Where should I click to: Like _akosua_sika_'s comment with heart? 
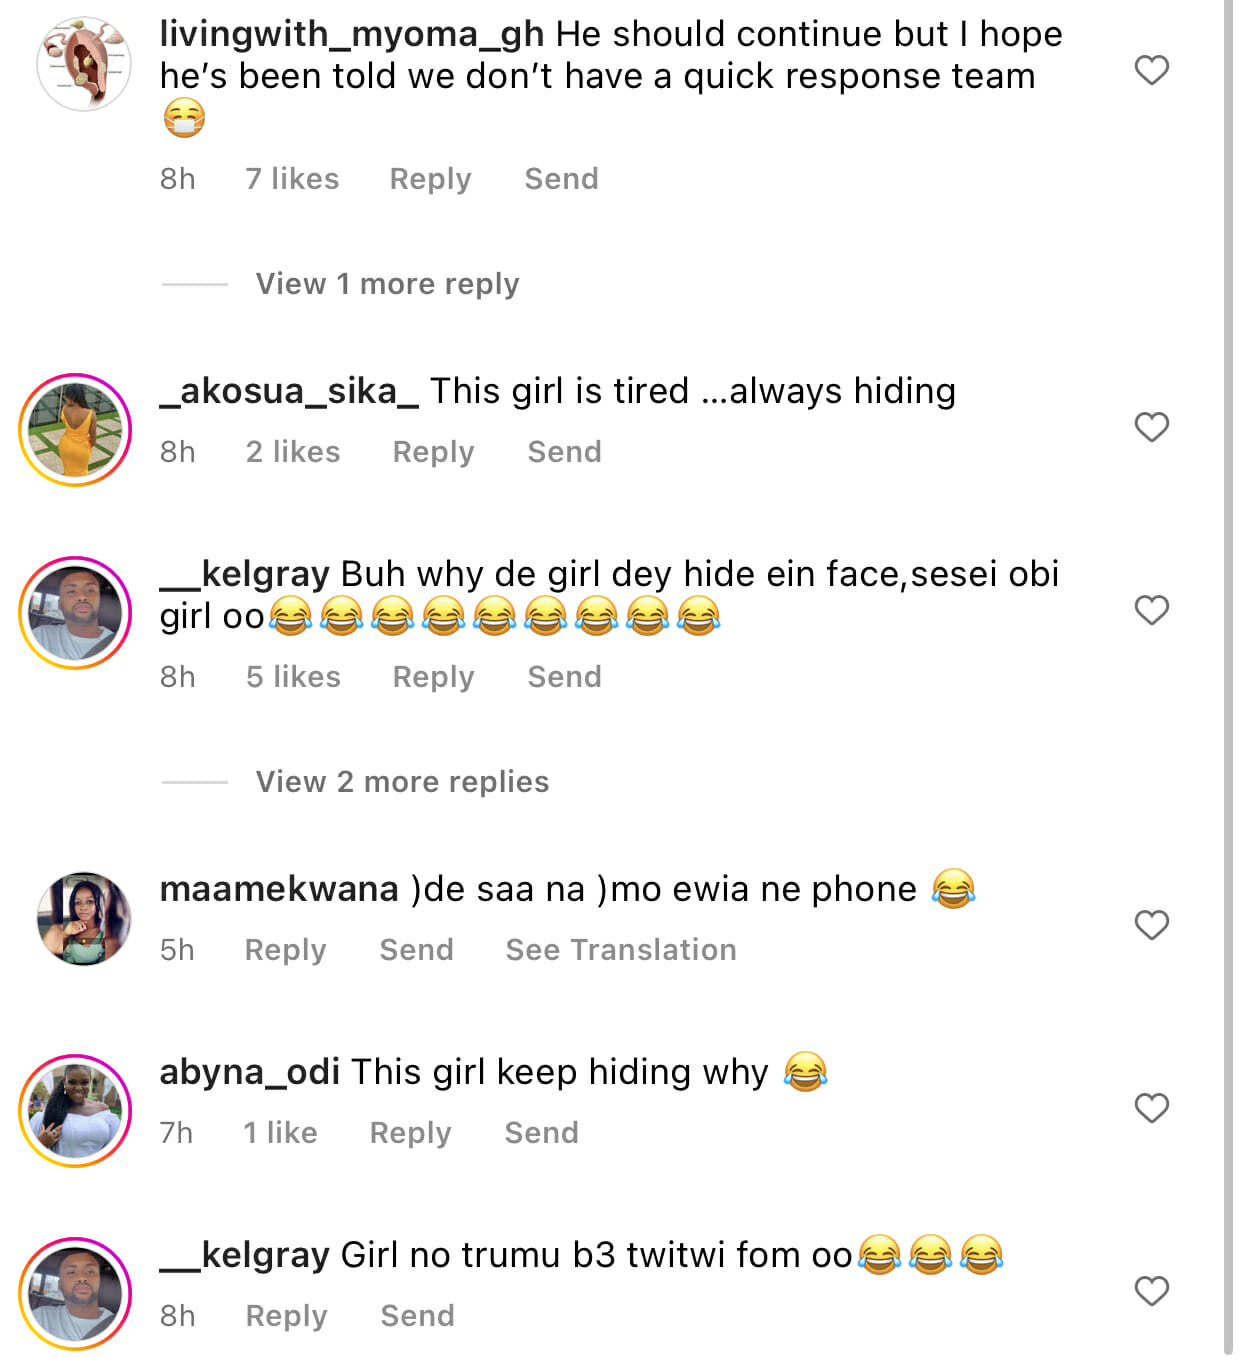point(1151,427)
